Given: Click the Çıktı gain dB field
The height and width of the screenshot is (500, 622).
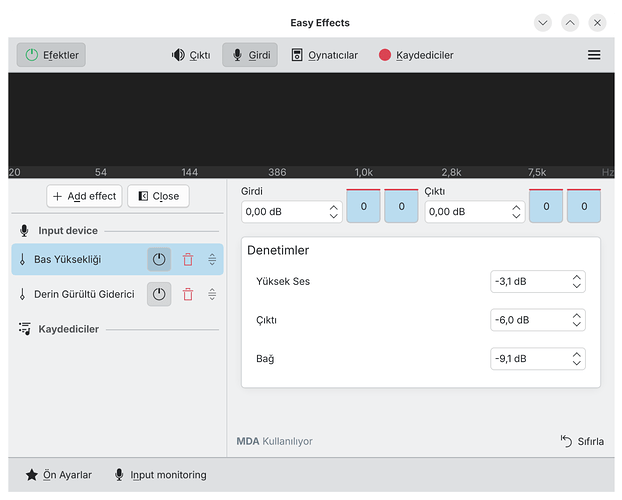Looking at the screenshot, I should 475,212.
